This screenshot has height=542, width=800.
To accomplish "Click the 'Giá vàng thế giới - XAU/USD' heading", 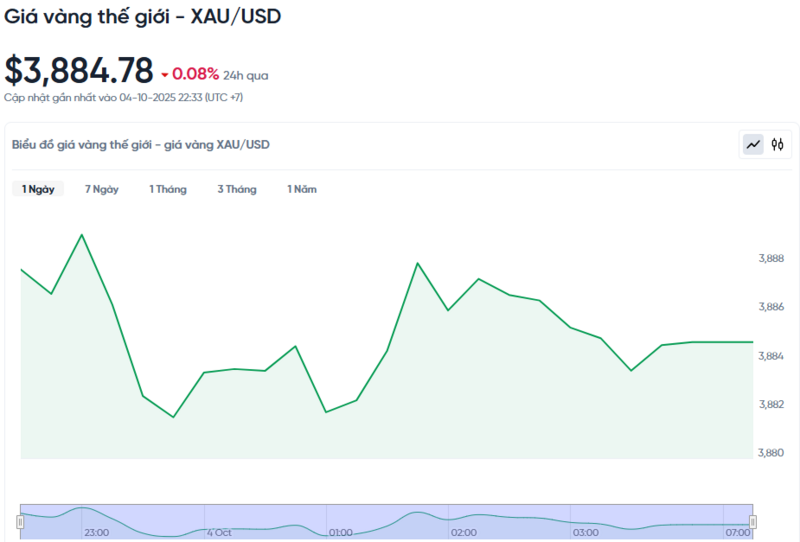I will tap(143, 17).
